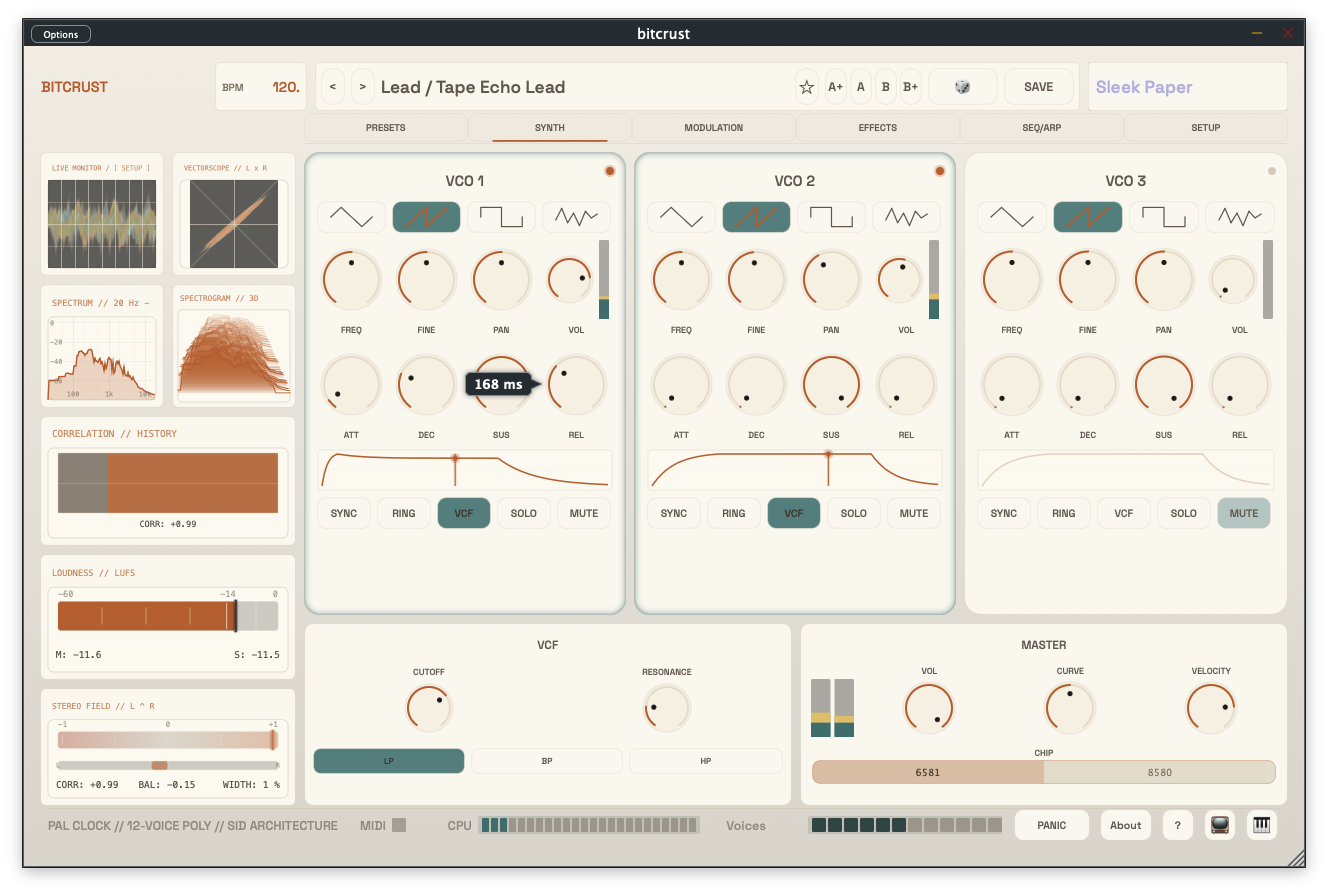
Task: Select the triangle waveform on VCO 1
Action: [x=351, y=216]
